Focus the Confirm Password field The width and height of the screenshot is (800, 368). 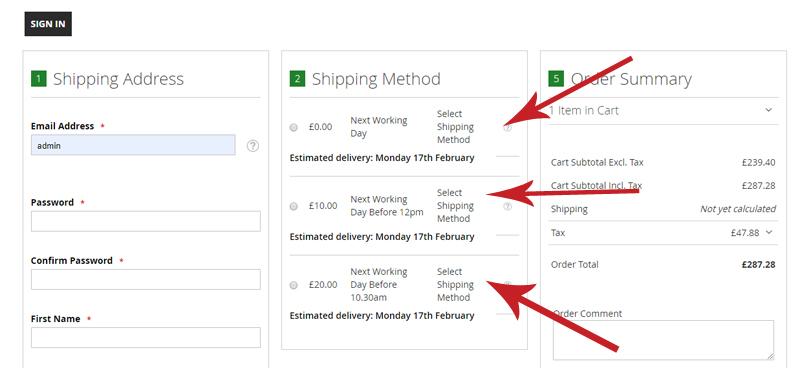(x=146, y=280)
